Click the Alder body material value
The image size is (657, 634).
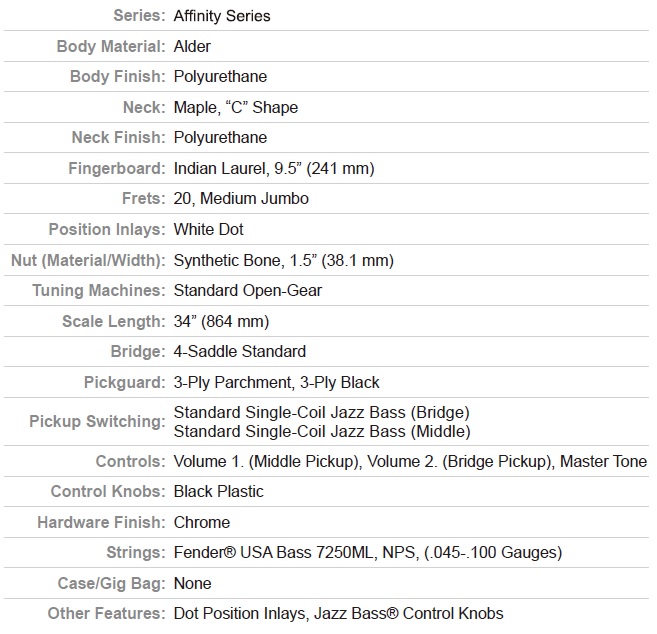point(192,46)
